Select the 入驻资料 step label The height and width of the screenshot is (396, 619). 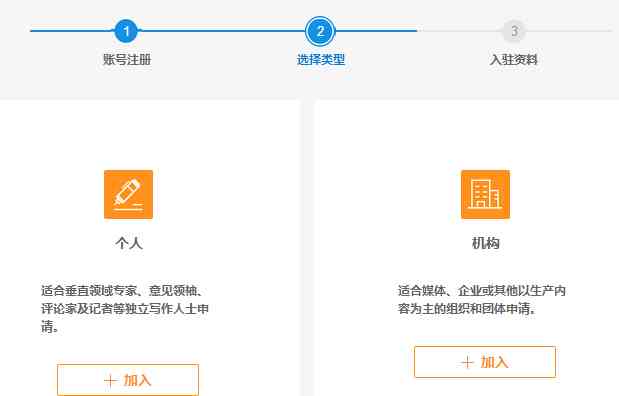(514, 60)
